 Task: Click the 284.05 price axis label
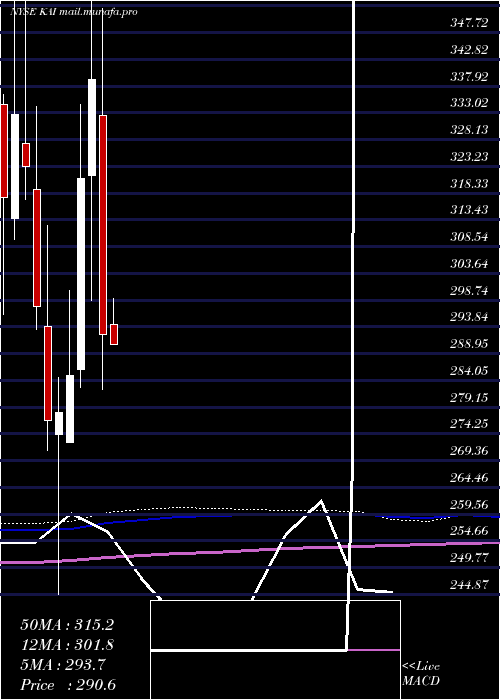coord(469,371)
